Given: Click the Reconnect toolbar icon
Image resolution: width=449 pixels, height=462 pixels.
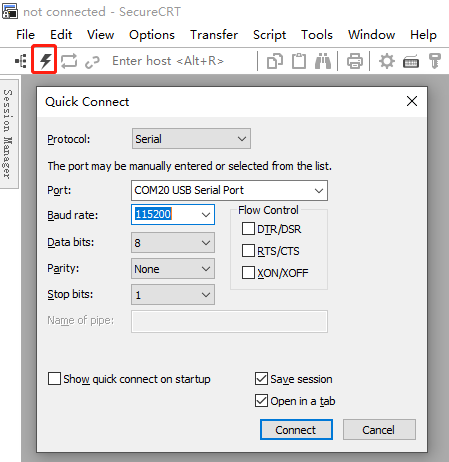Looking at the screenshot, I should click(69, 61).
